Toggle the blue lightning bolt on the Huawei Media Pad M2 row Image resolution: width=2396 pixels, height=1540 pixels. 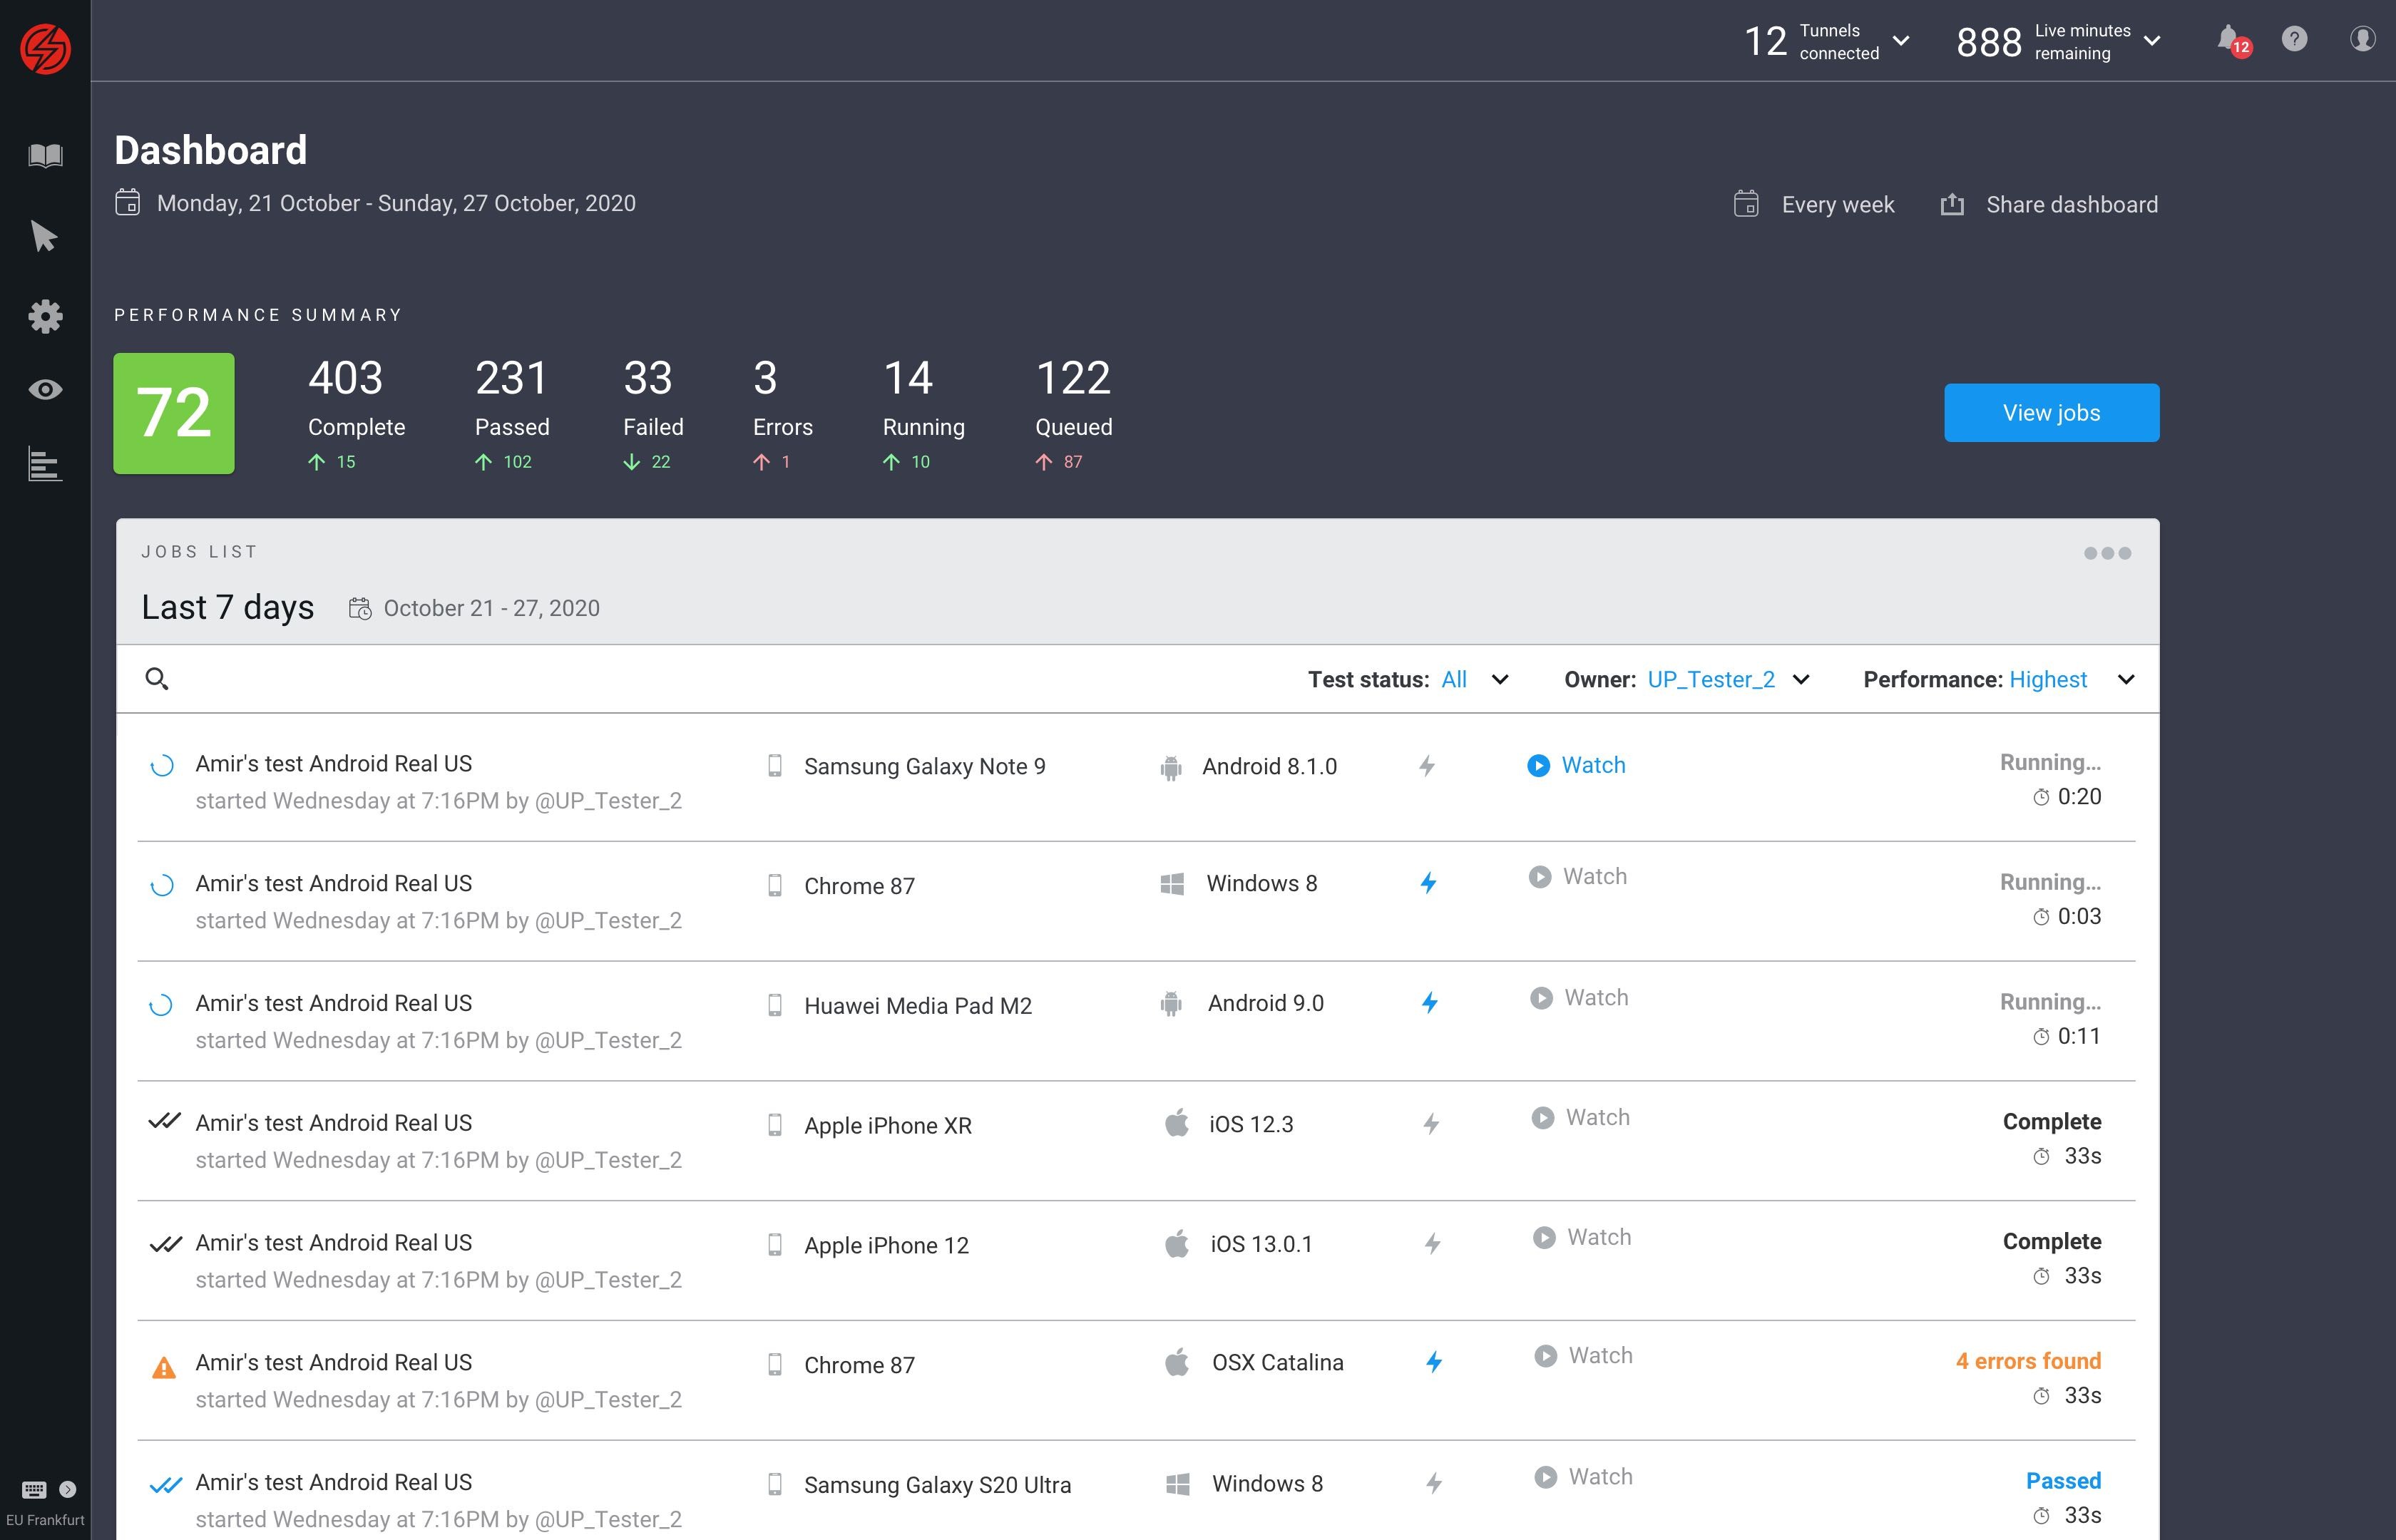click(1430, 1003)
